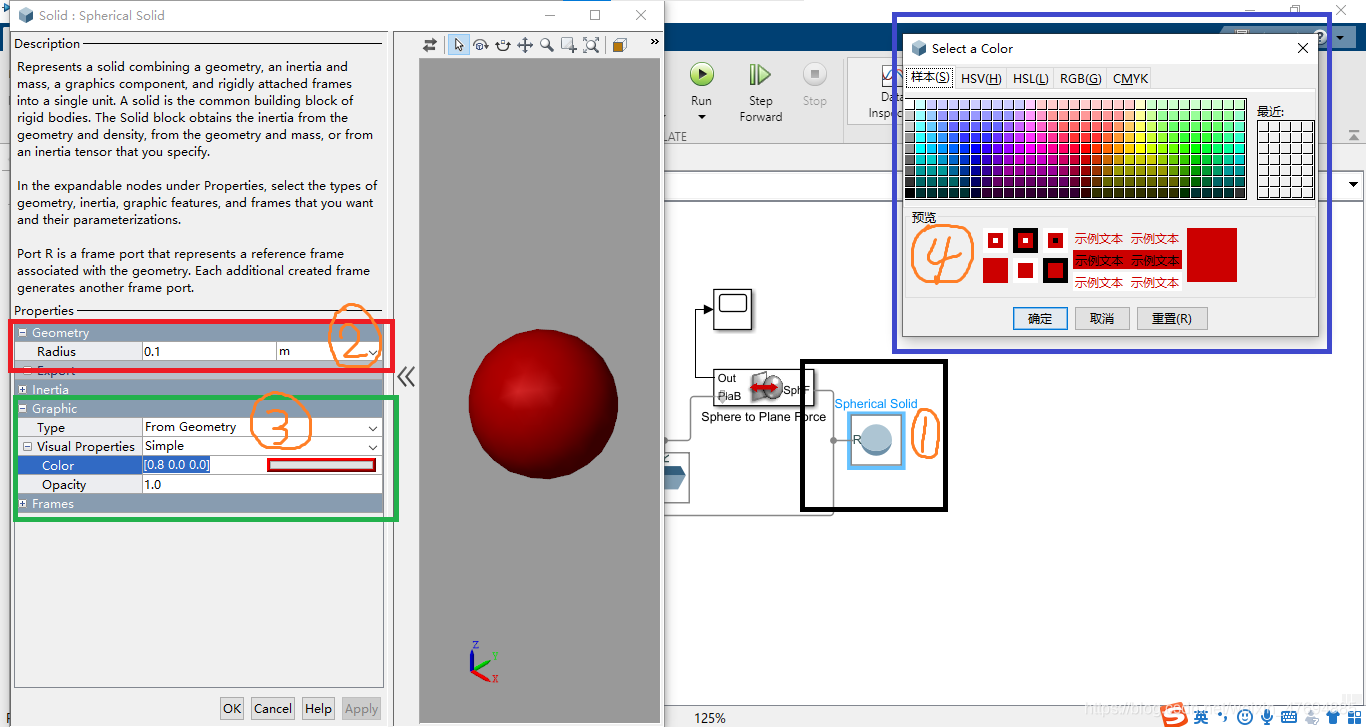Toggle the punctuation mode icon in IME bar
The height and width of the screenshot is (727, 1366).
tap(1224, 717)
